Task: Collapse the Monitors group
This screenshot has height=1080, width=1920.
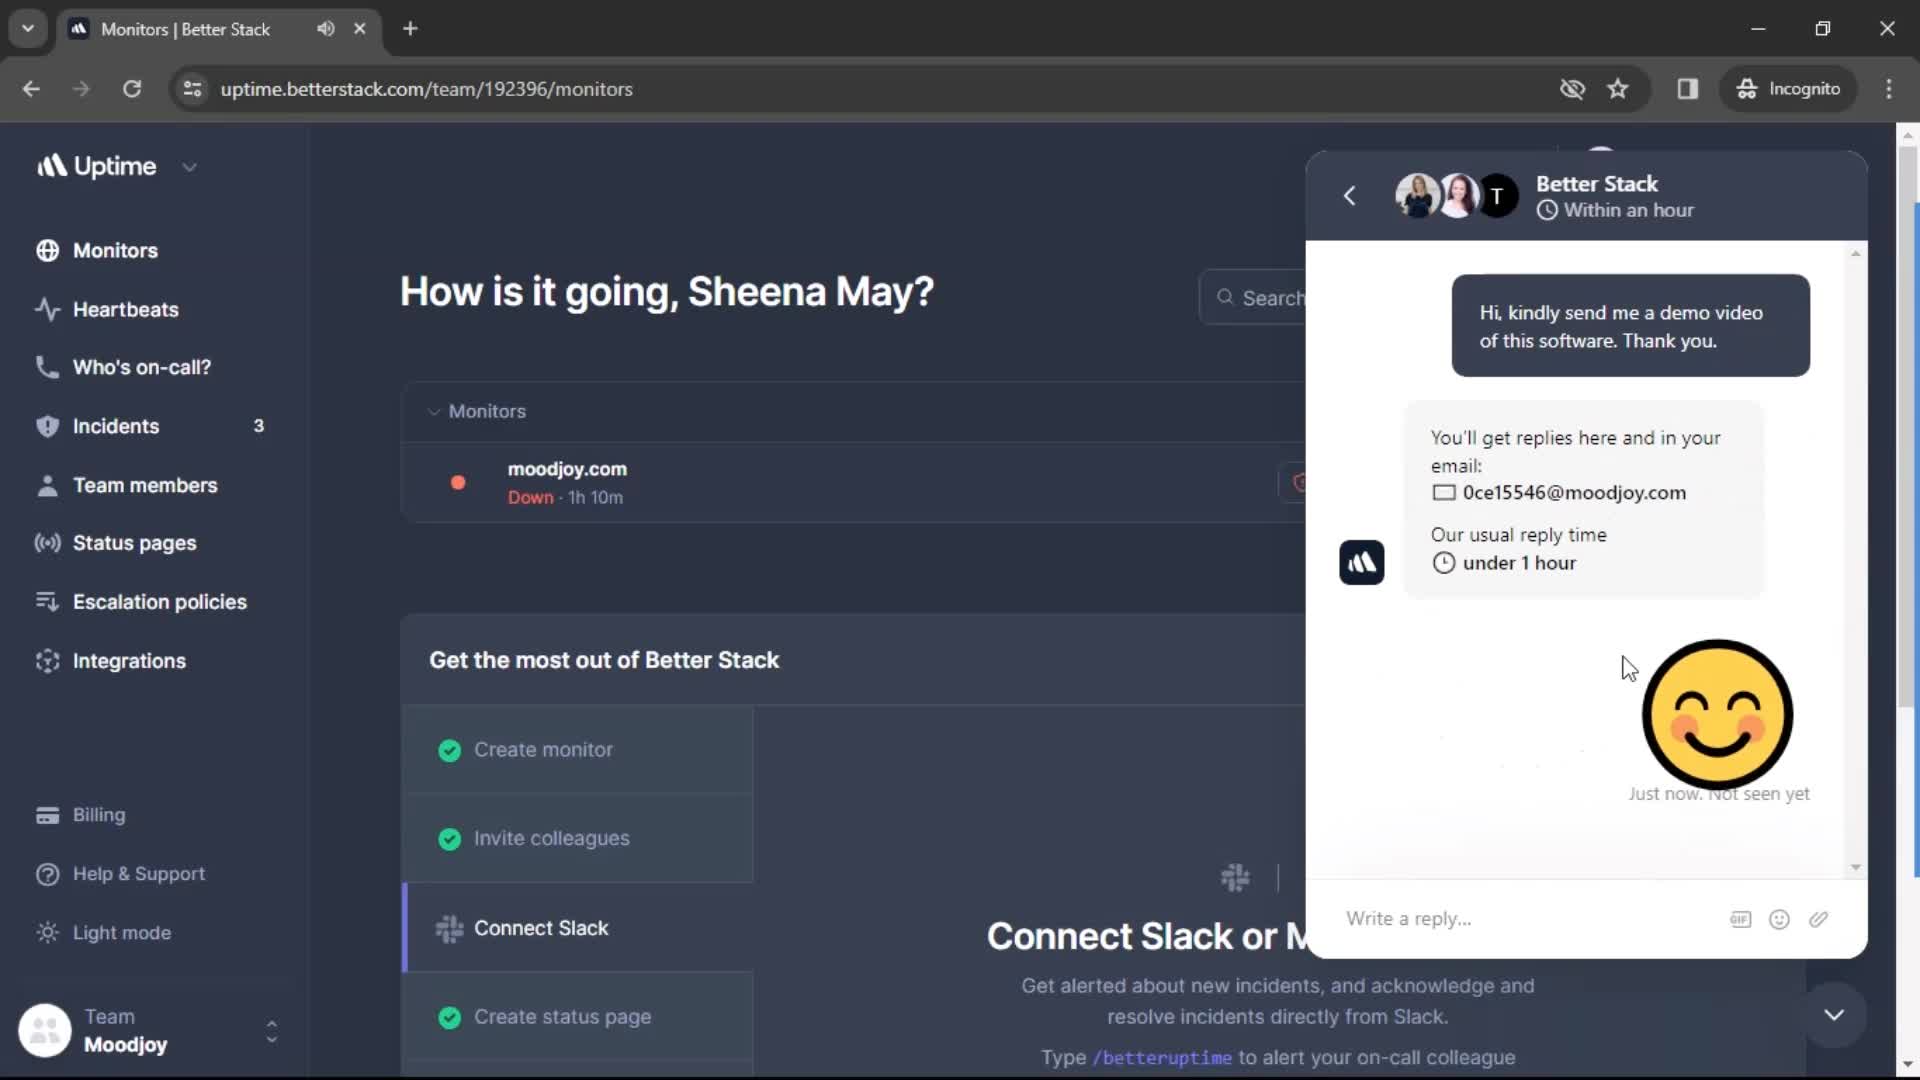Action: (x=433, y=412)
